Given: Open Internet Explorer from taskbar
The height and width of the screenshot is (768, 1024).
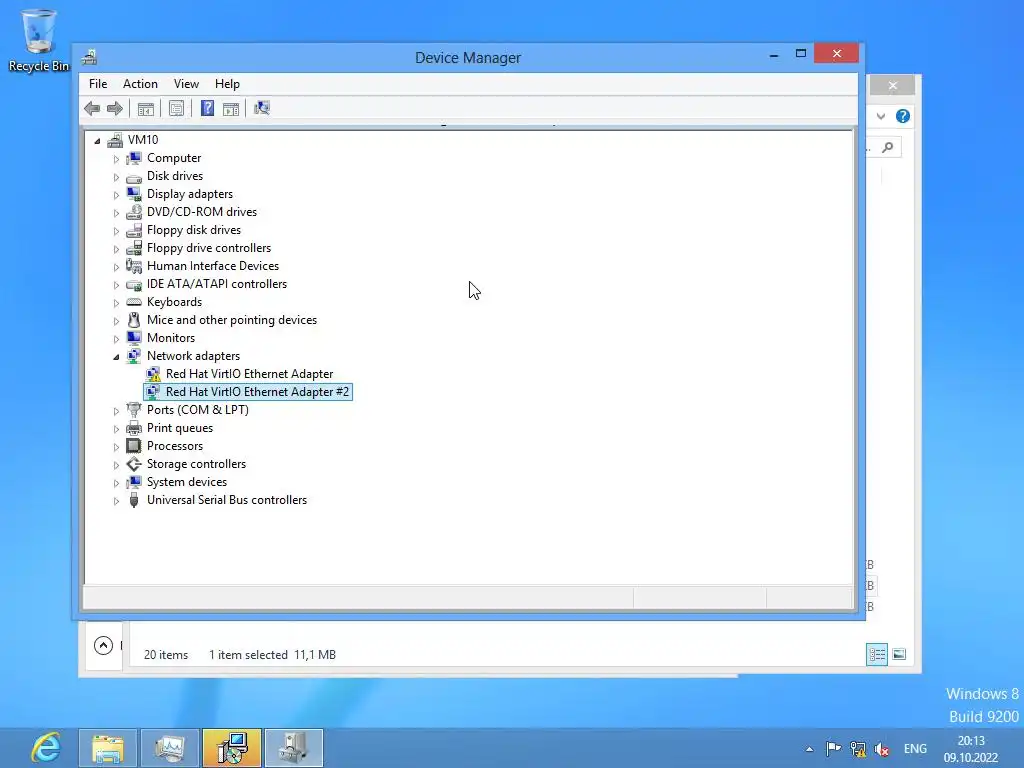Looking at the screenshot, I should tap(46, 748).
